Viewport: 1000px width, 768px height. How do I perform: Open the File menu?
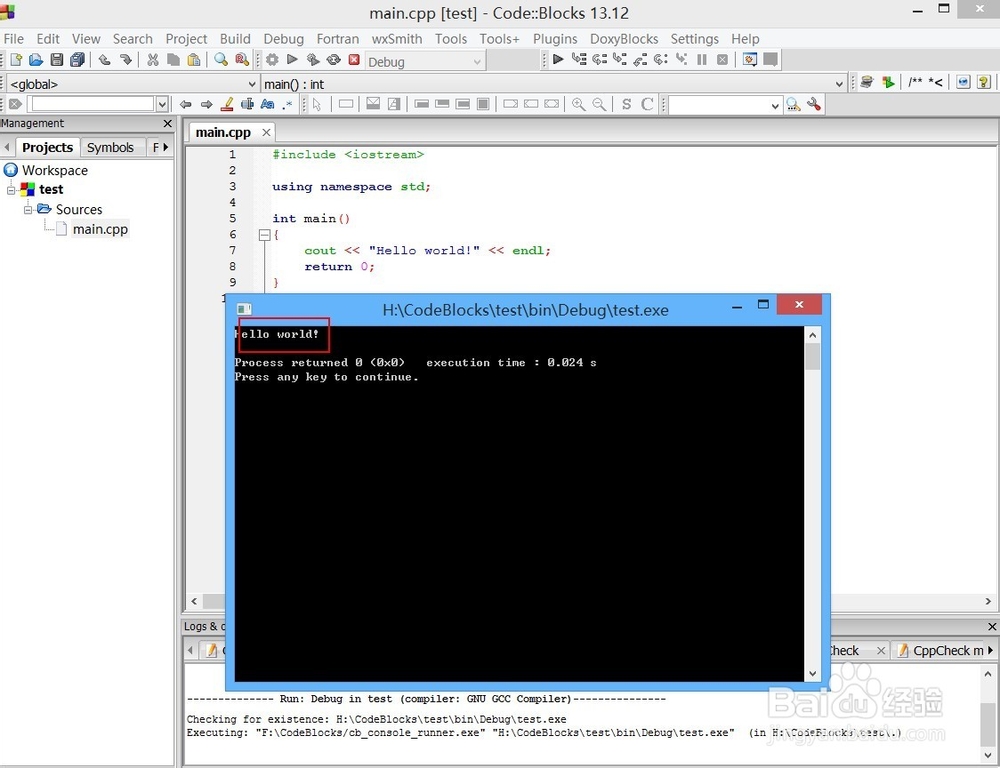pos(13,39)
